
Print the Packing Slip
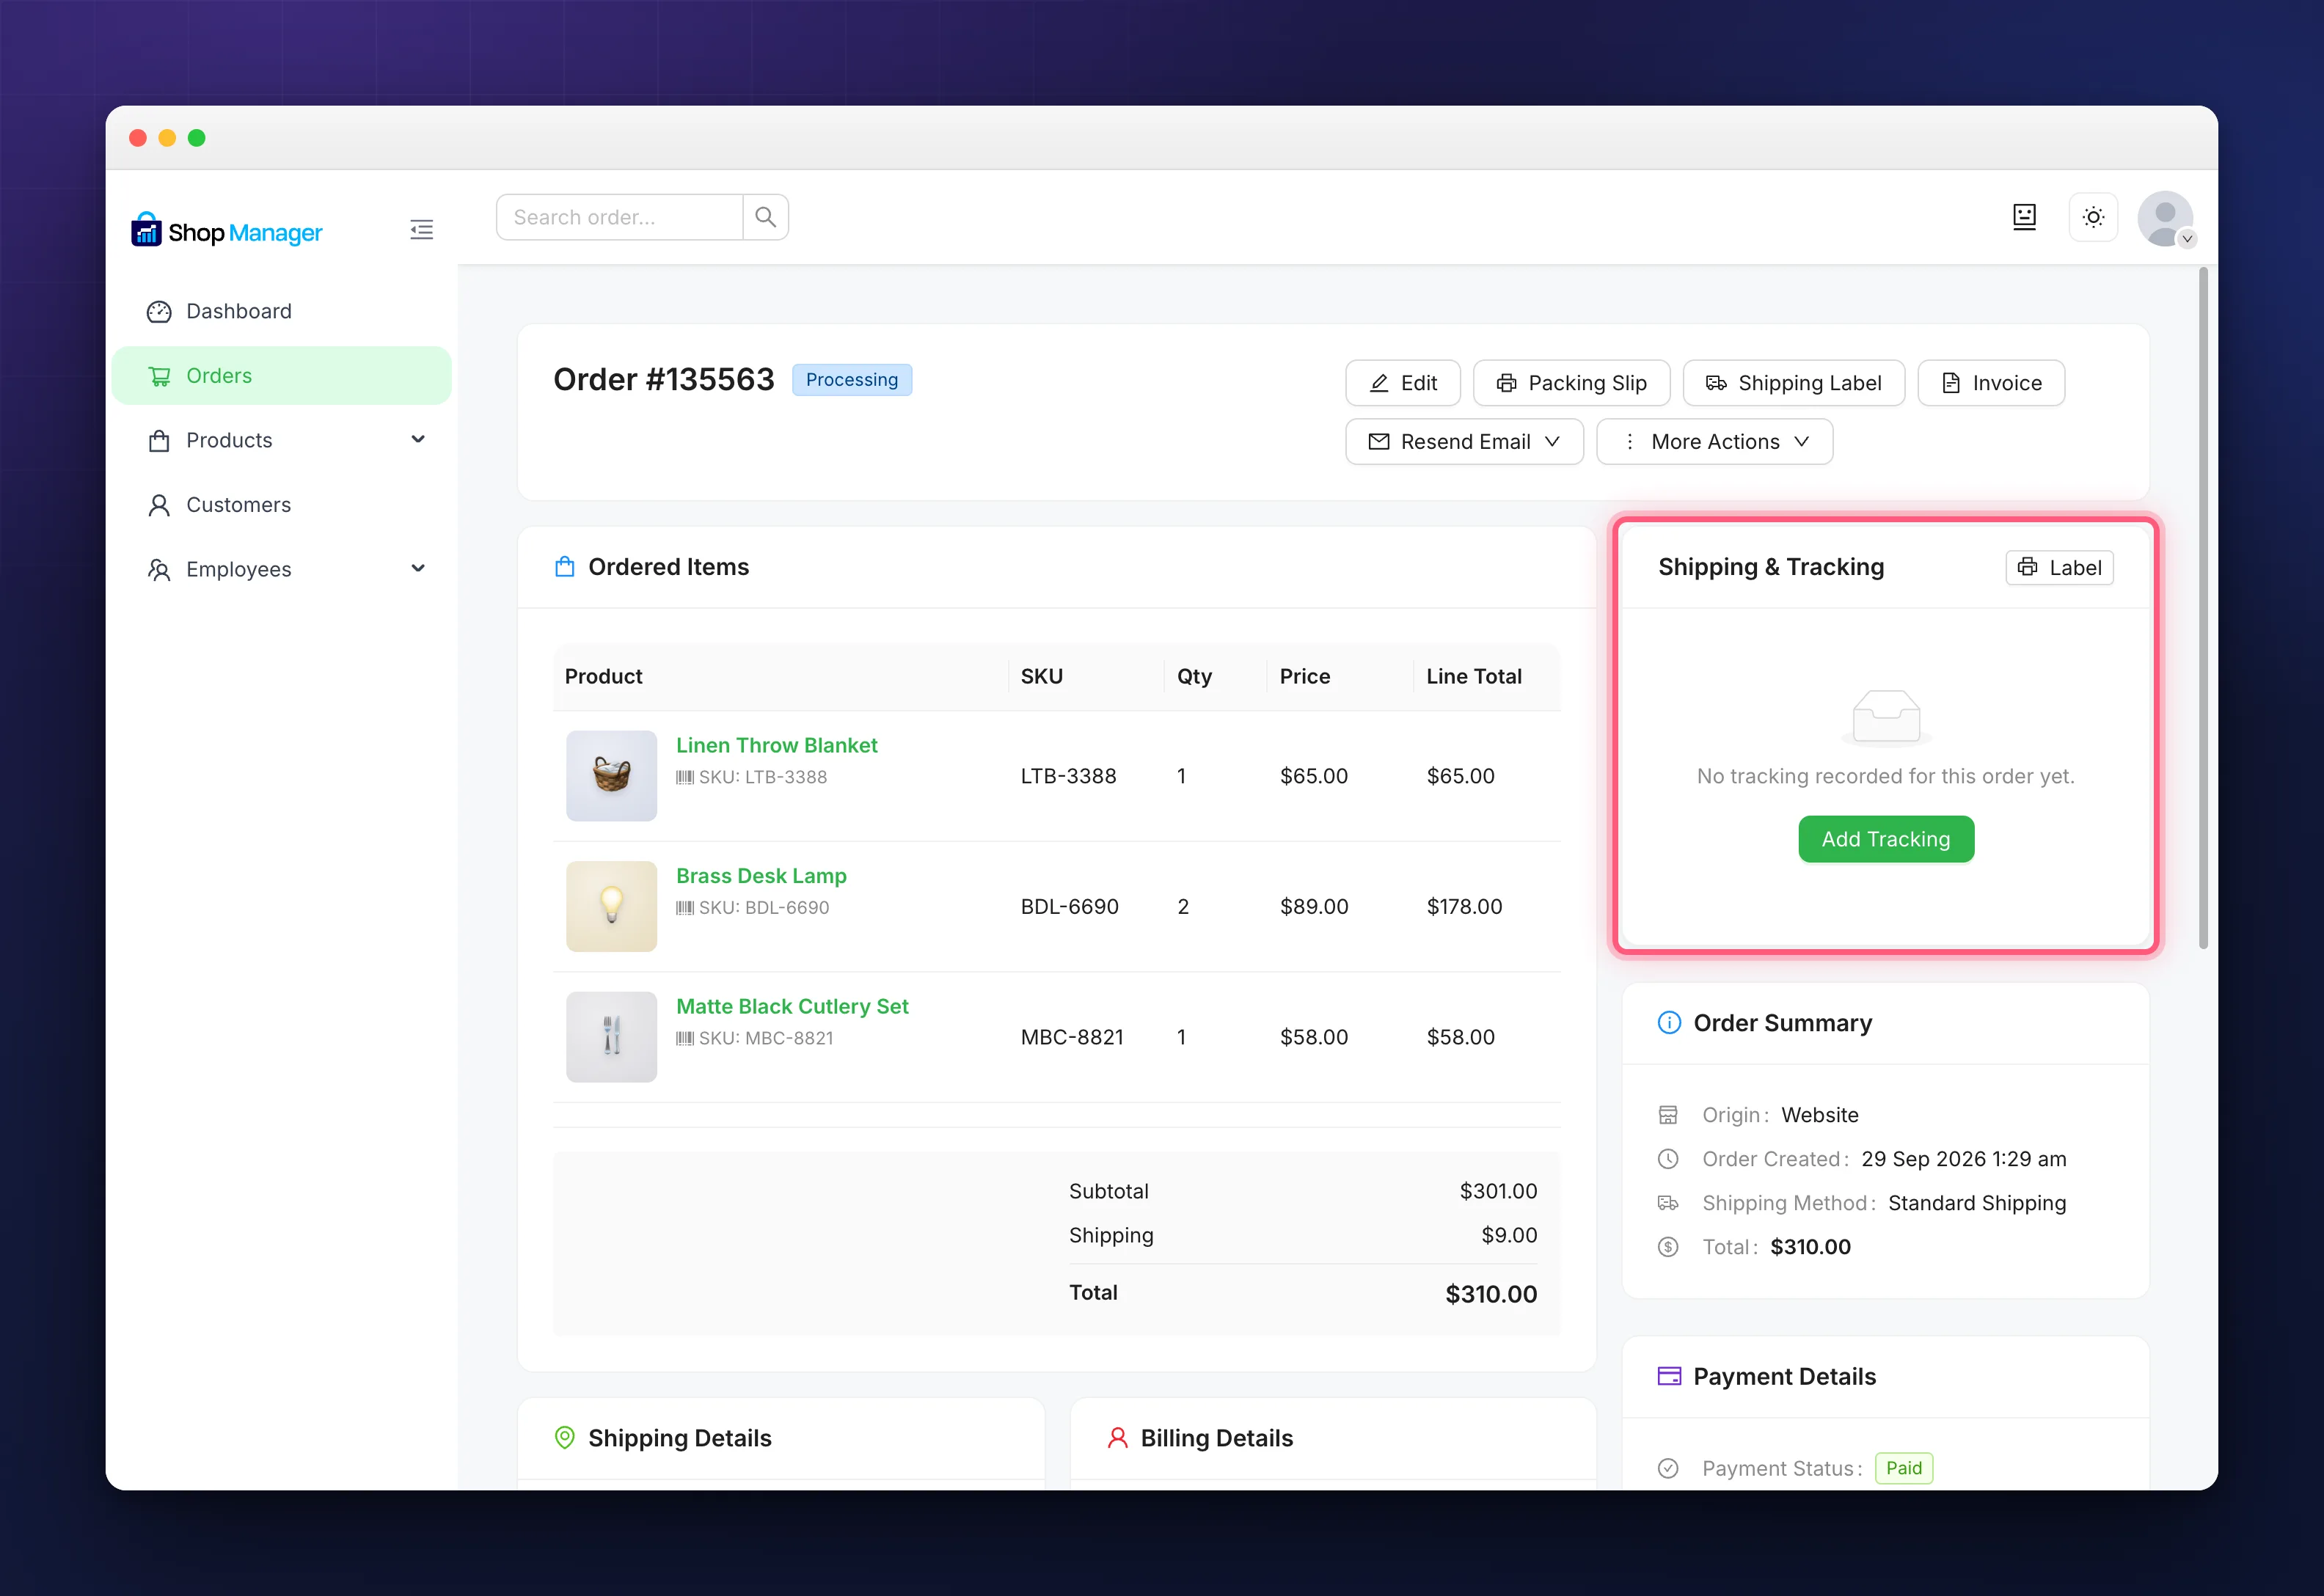pyautogui.click(x=1571, y=383)
